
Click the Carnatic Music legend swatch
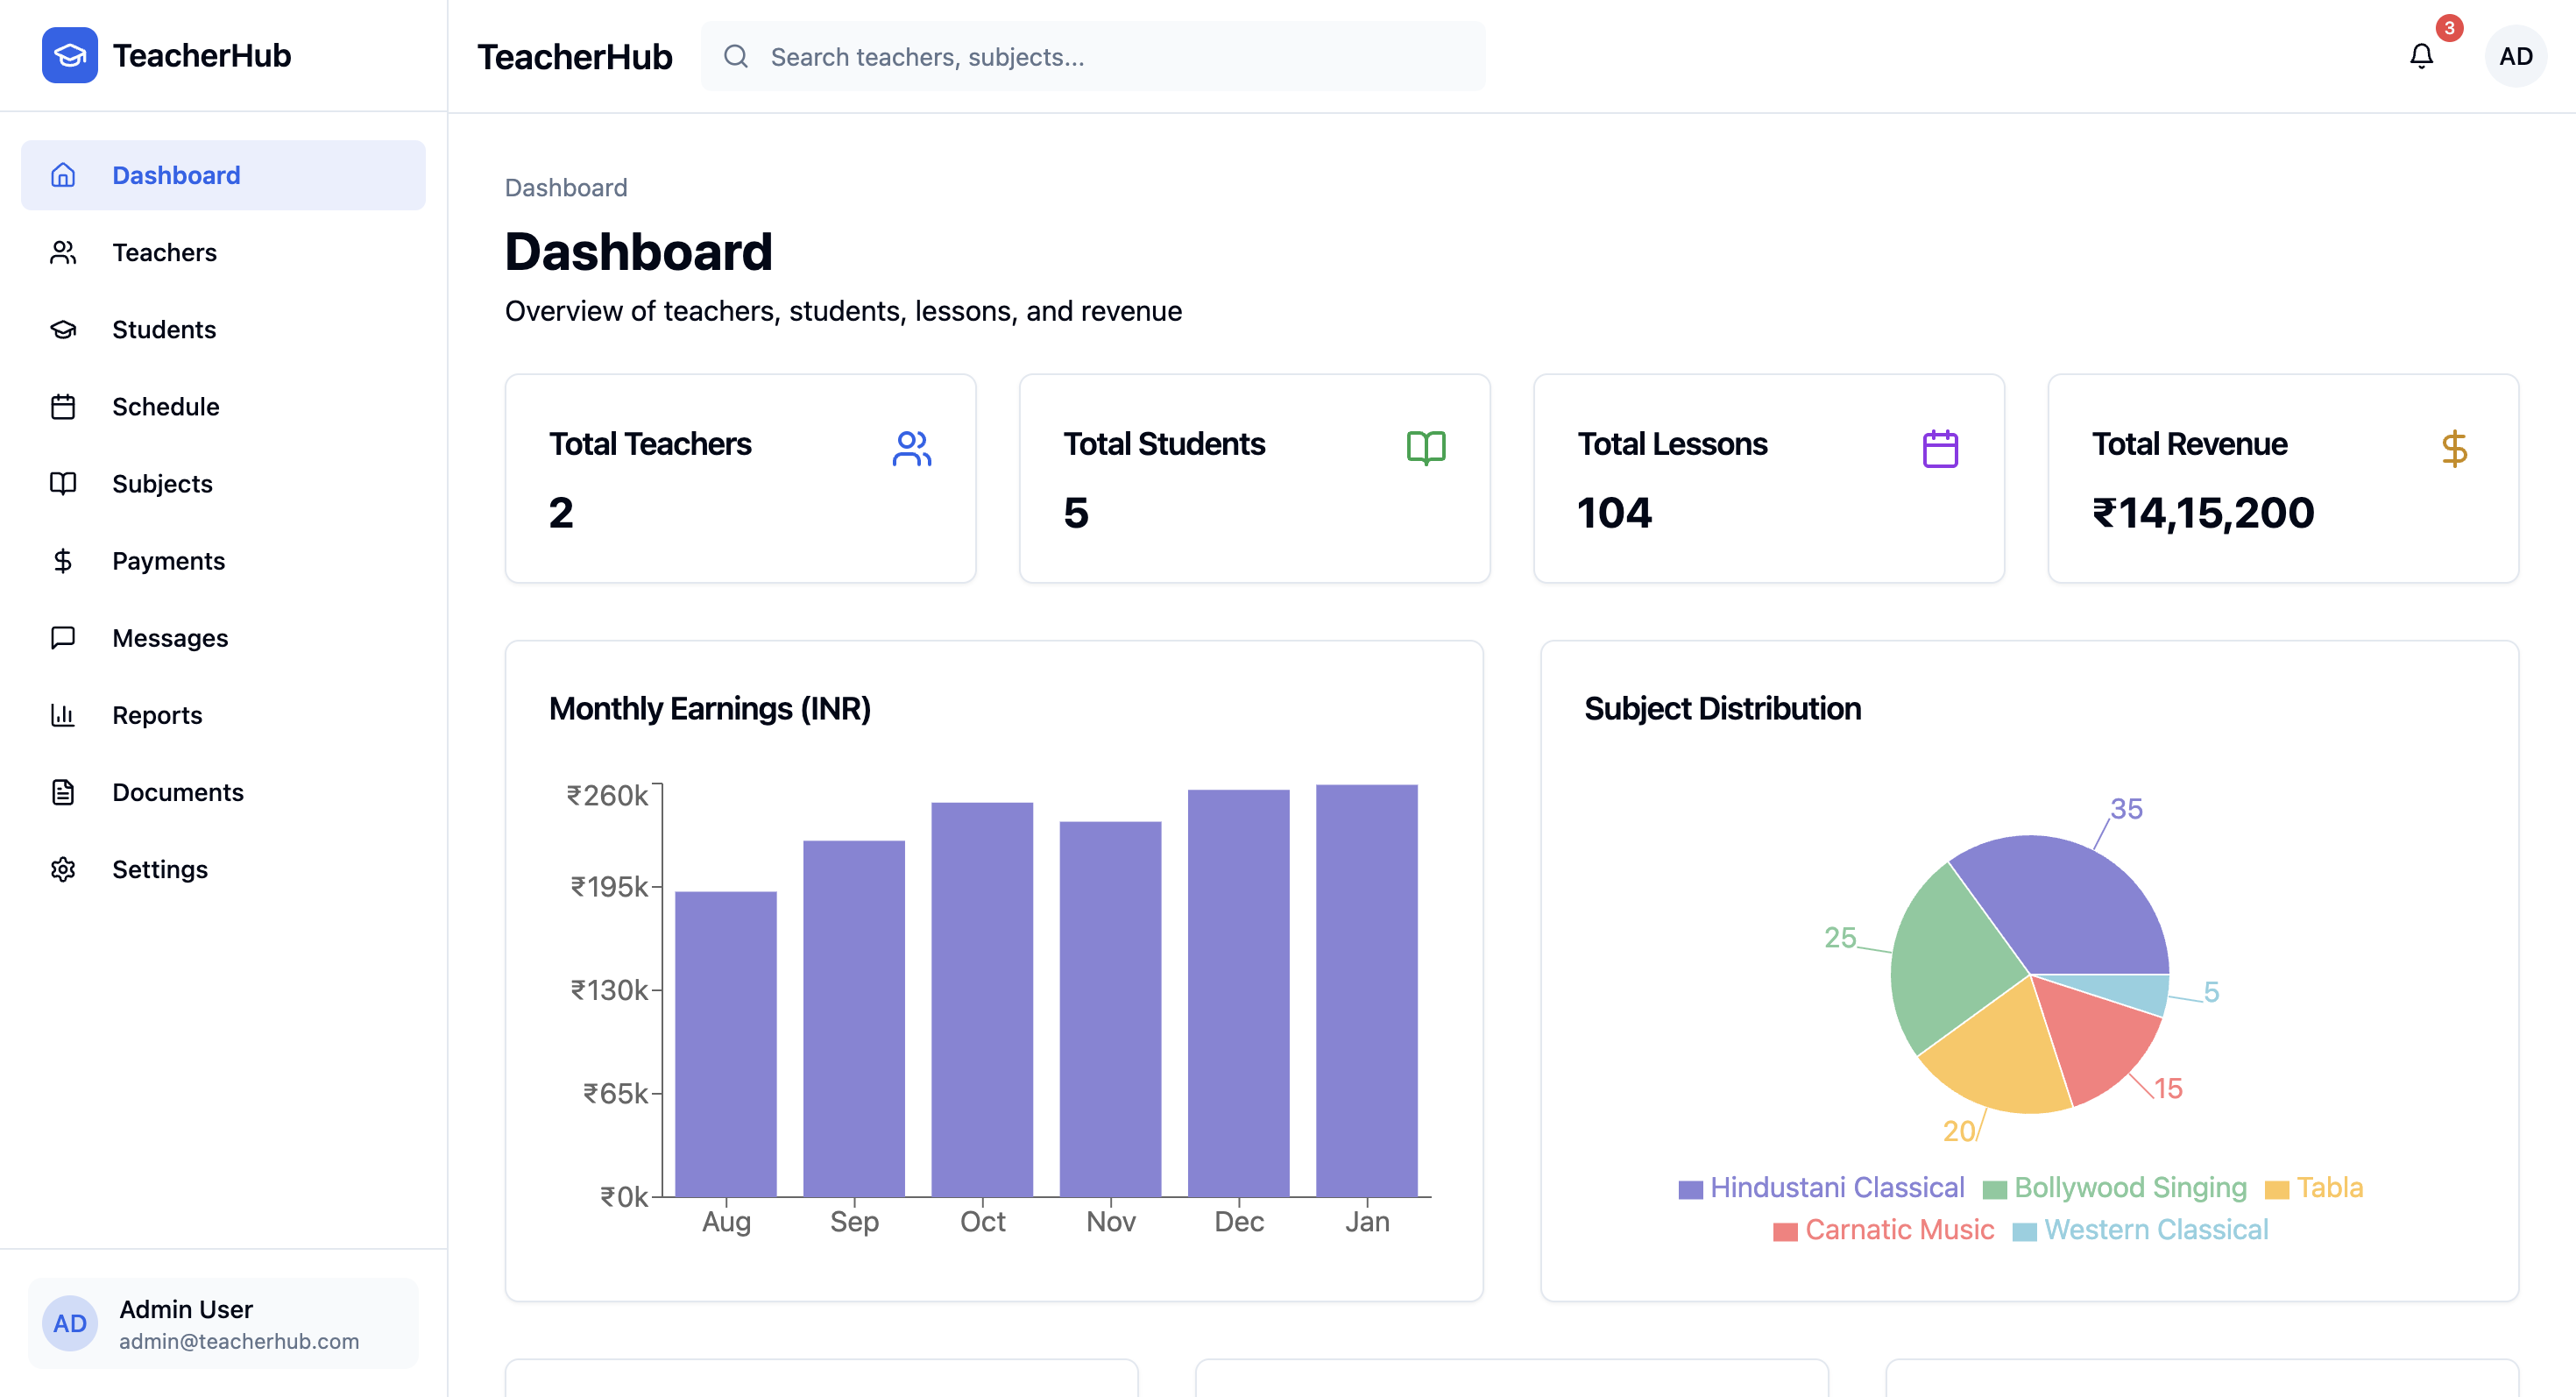pyautogui.click(x=1785, y=1231)
